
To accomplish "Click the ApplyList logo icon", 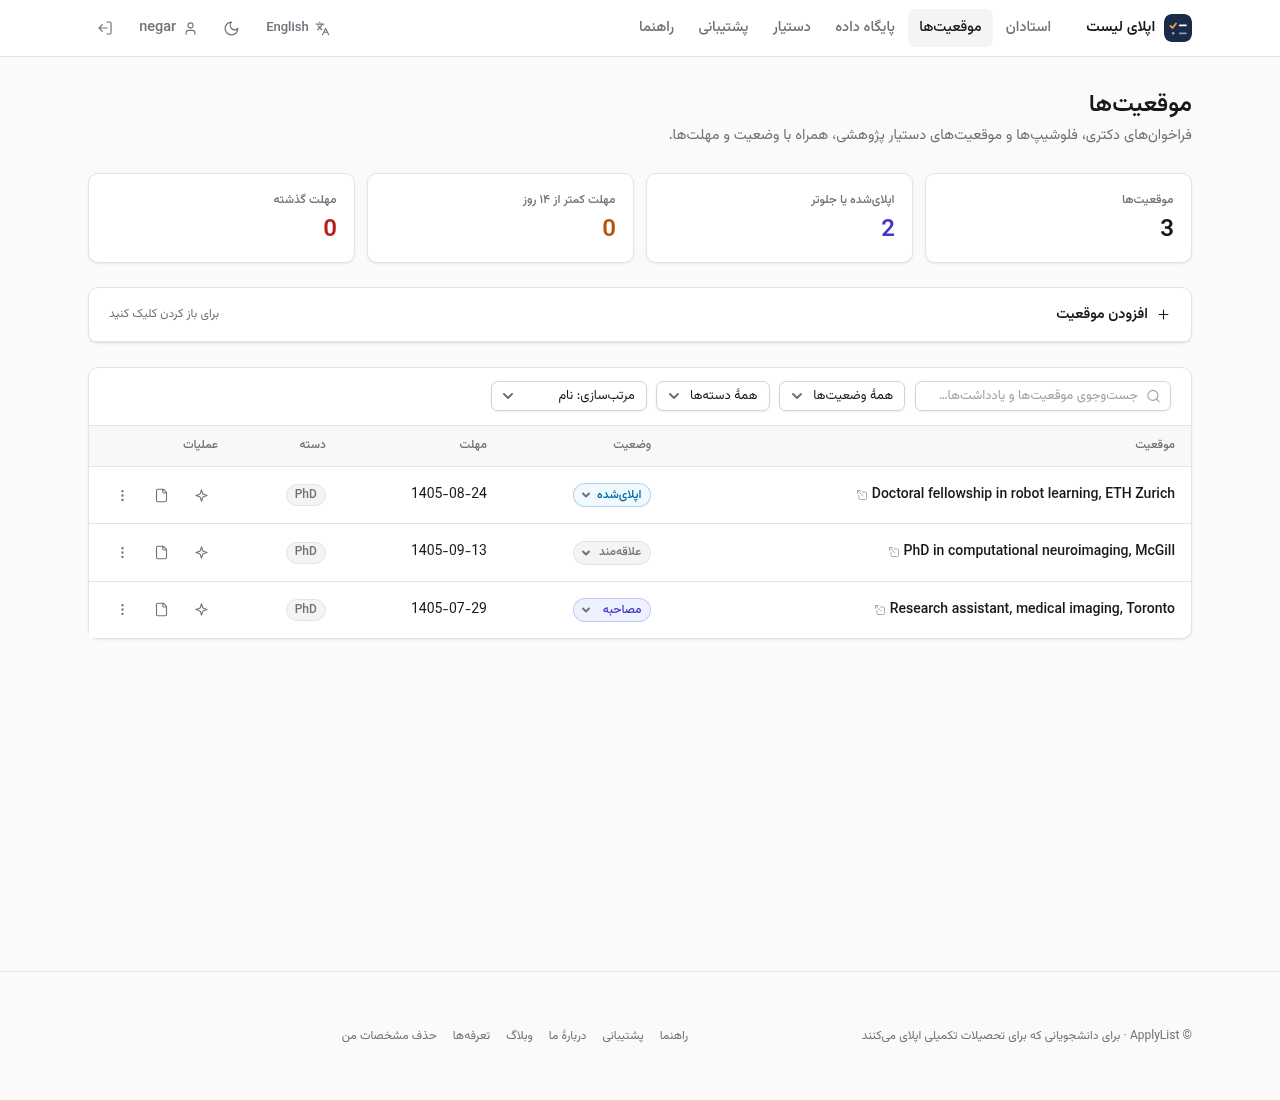I will pyautogui.click(x=1178, y=28).
